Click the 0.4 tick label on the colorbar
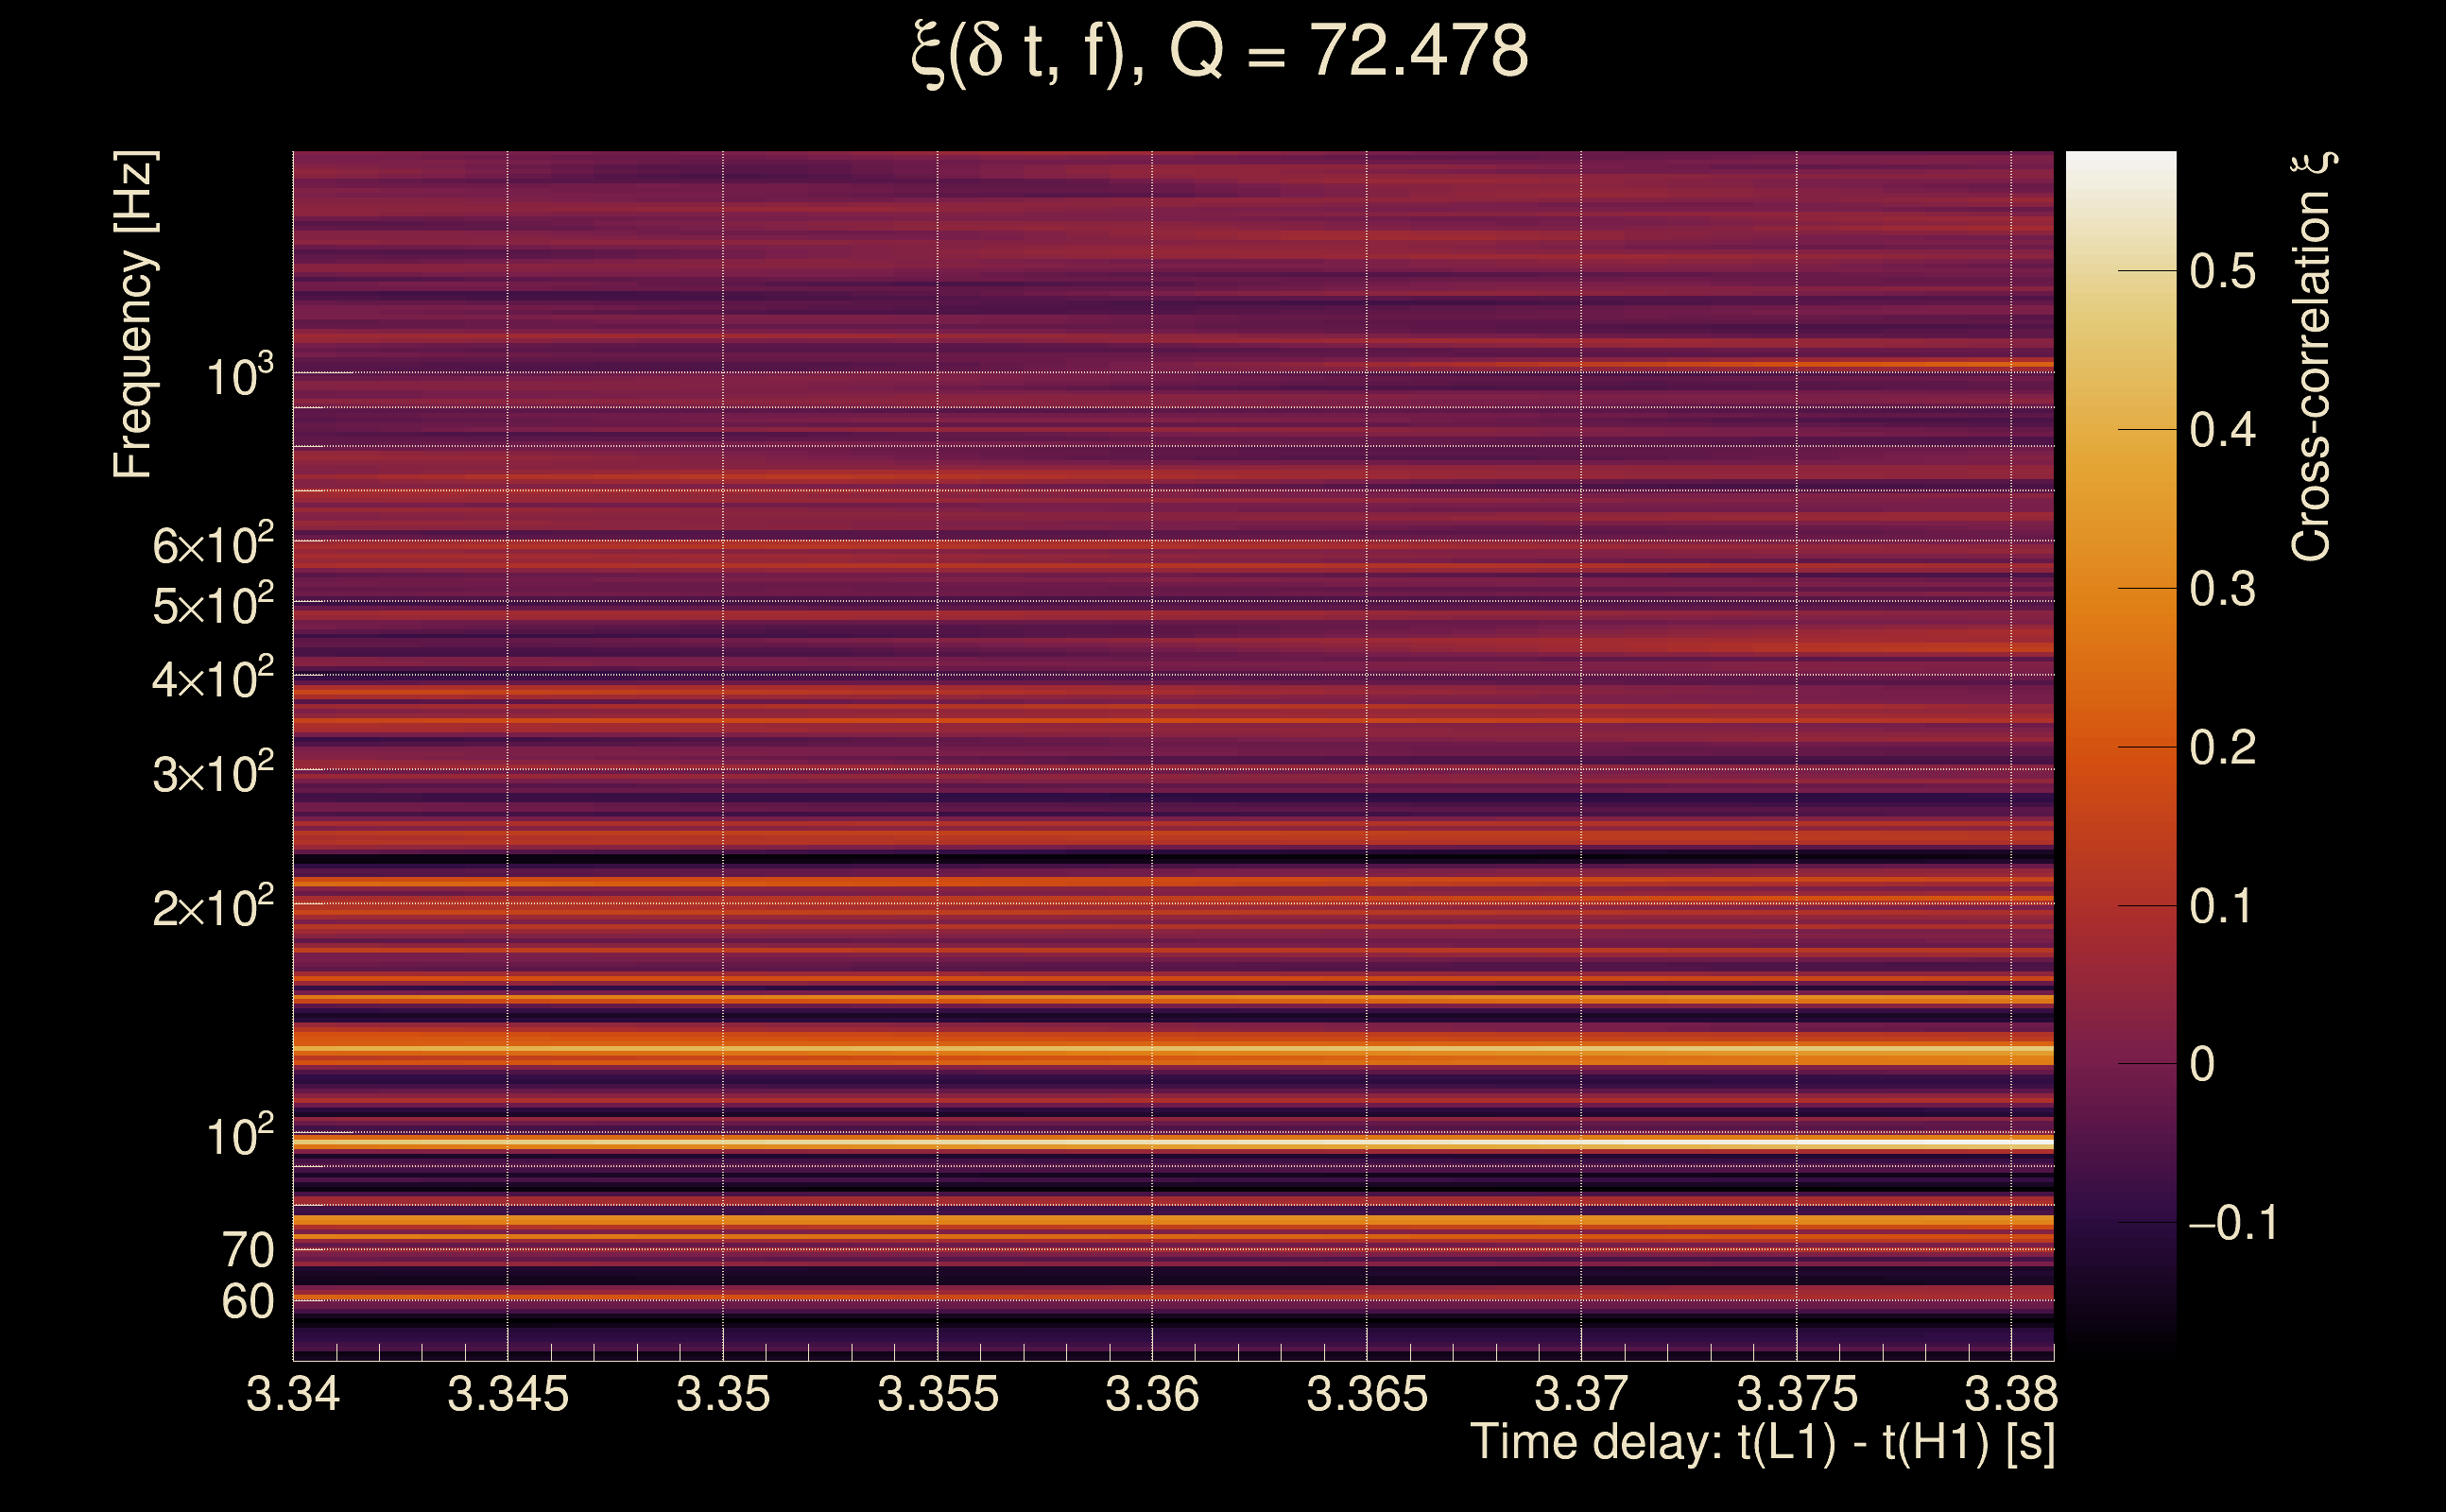This screenshot has height=1512, width=2446. point(2222,430)
